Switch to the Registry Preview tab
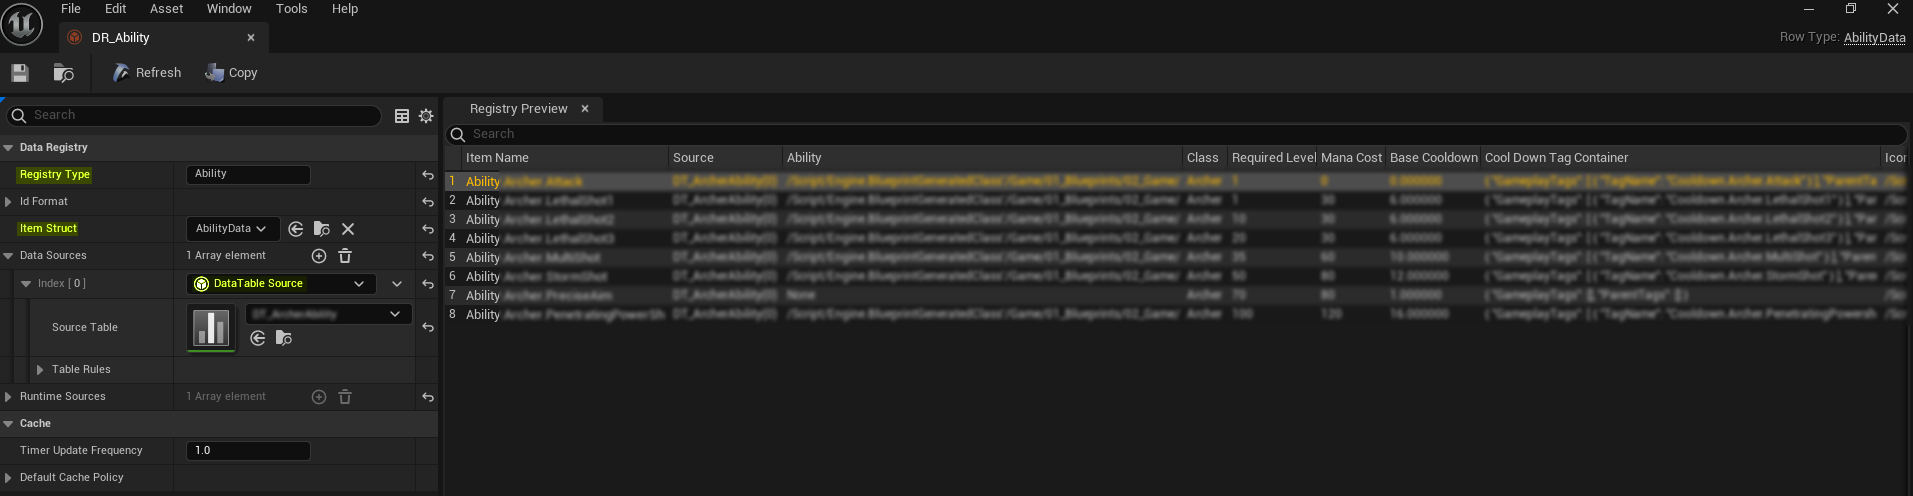 518,109
